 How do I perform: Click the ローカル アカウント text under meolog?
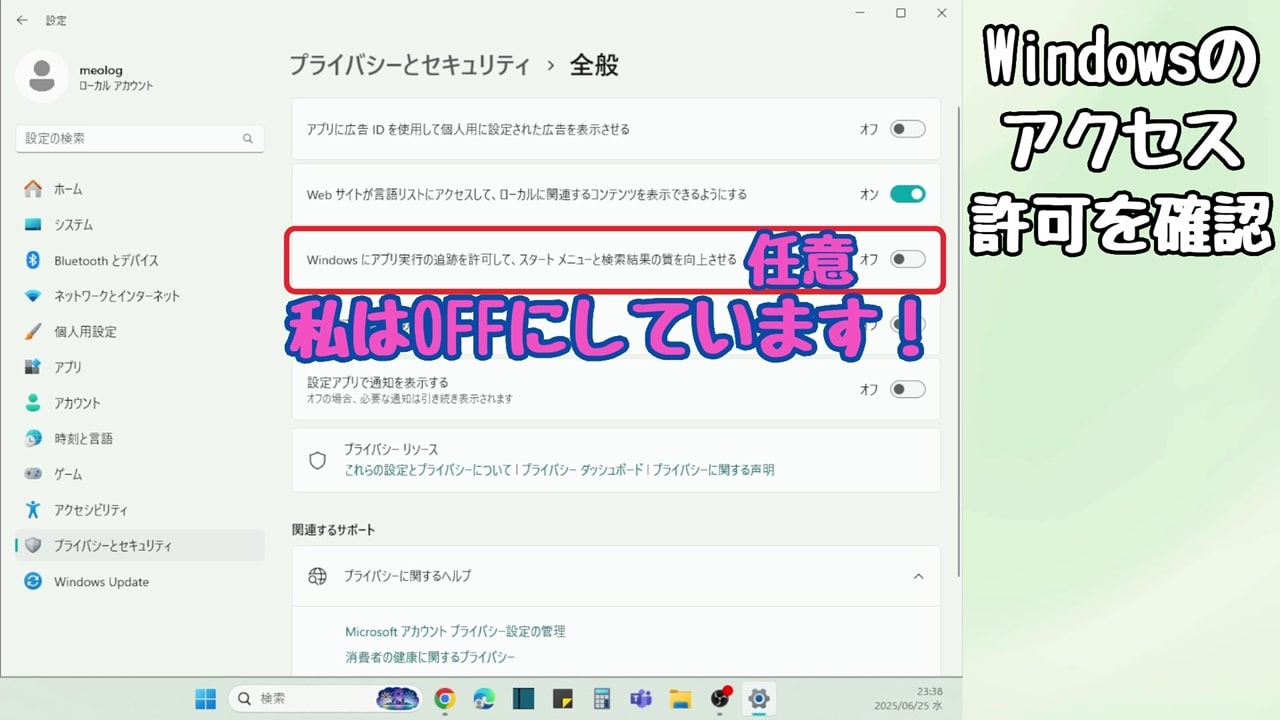click(116, 87)
